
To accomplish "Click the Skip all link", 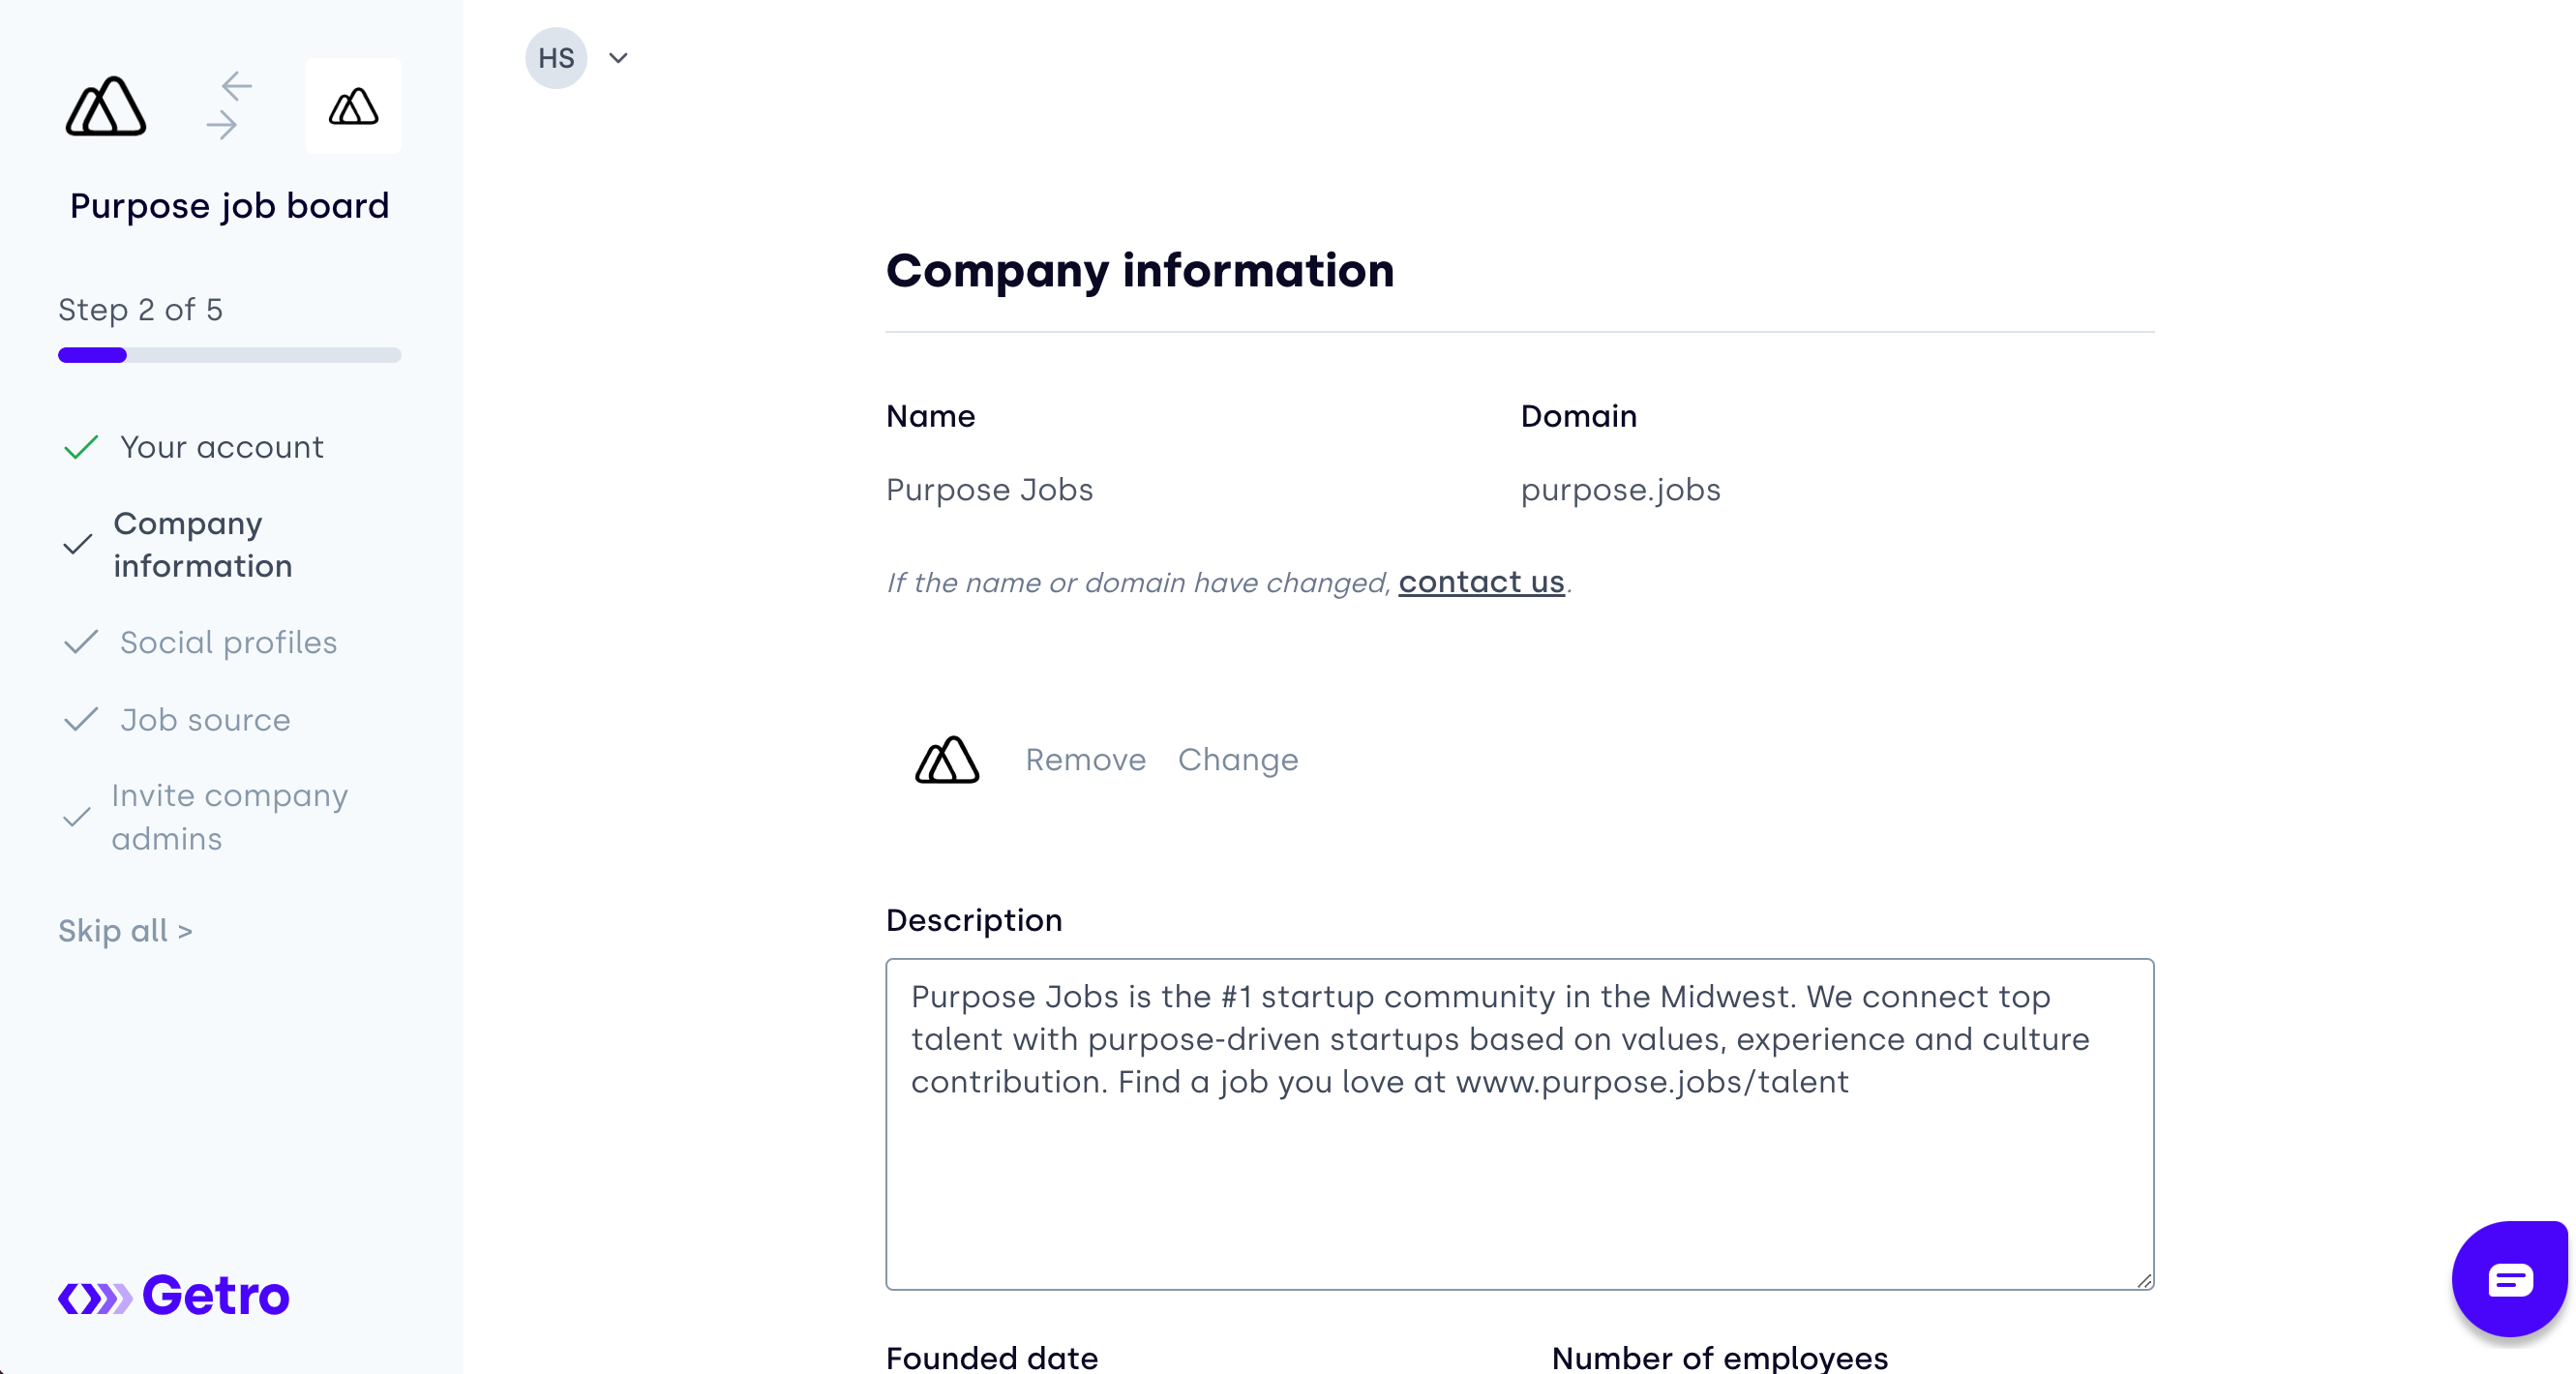I will click(125, 931).
